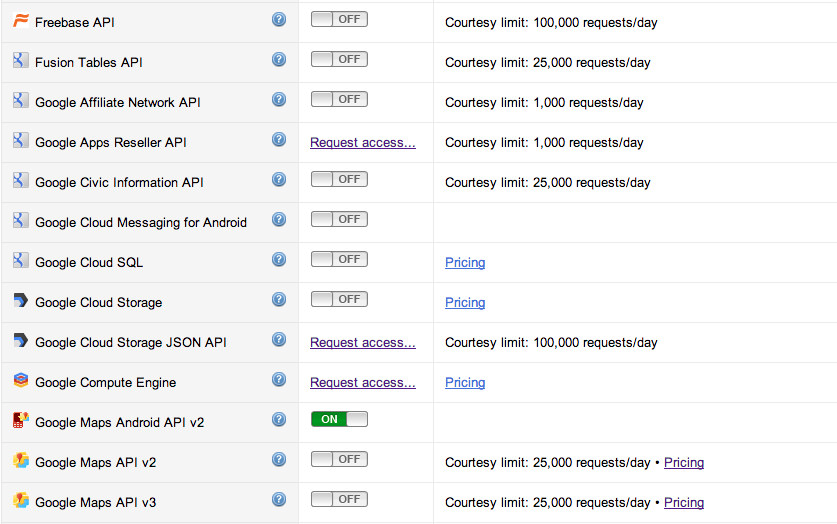Click the Google Cloud Storage service icon
The width and height of the screenshot is (837, 524).
click(x=20, y=301)
